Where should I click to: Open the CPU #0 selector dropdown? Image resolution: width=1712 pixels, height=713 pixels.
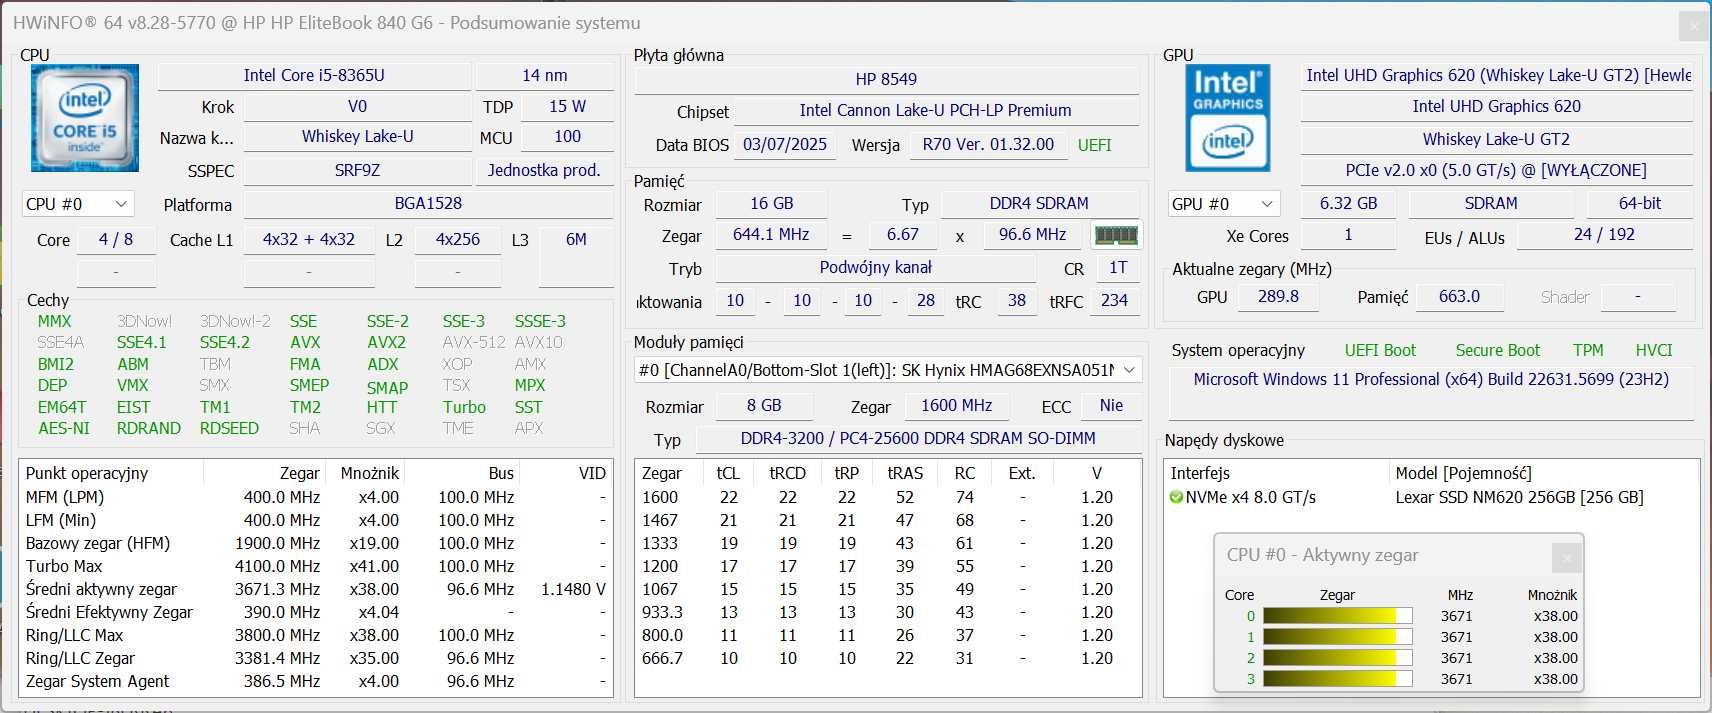77,204
